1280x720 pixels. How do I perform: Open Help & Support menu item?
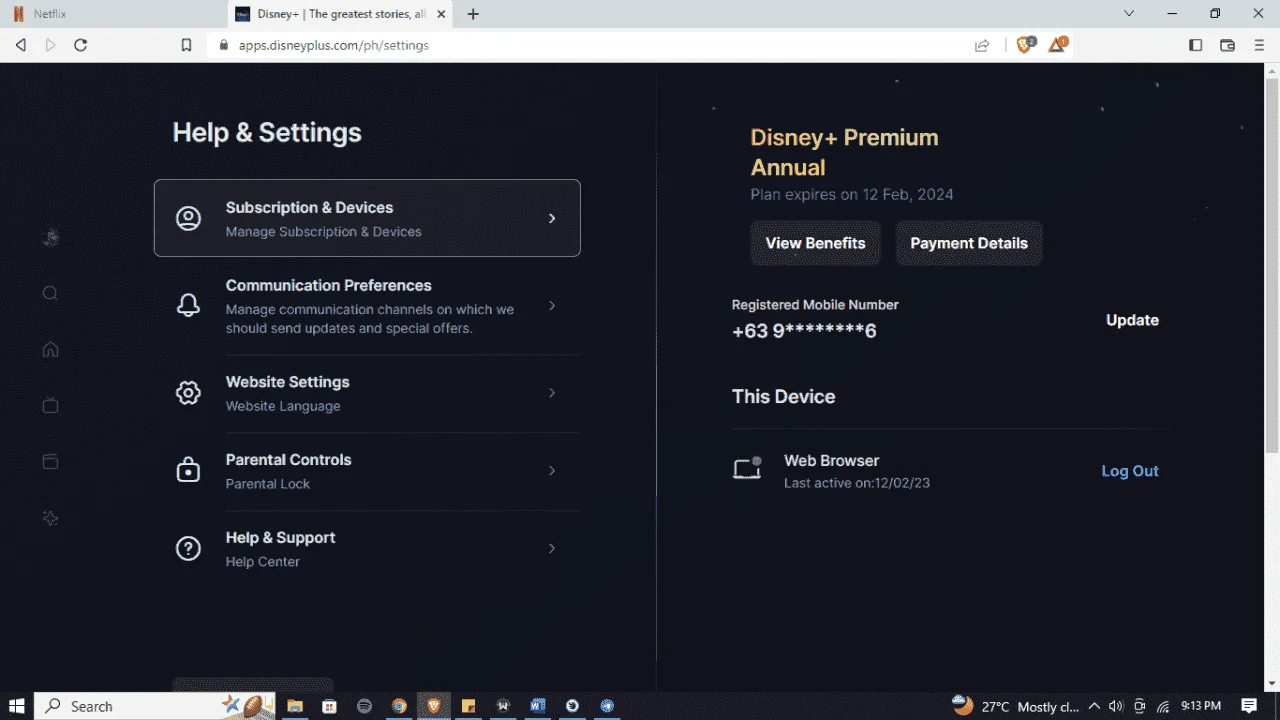click(367, 549)
